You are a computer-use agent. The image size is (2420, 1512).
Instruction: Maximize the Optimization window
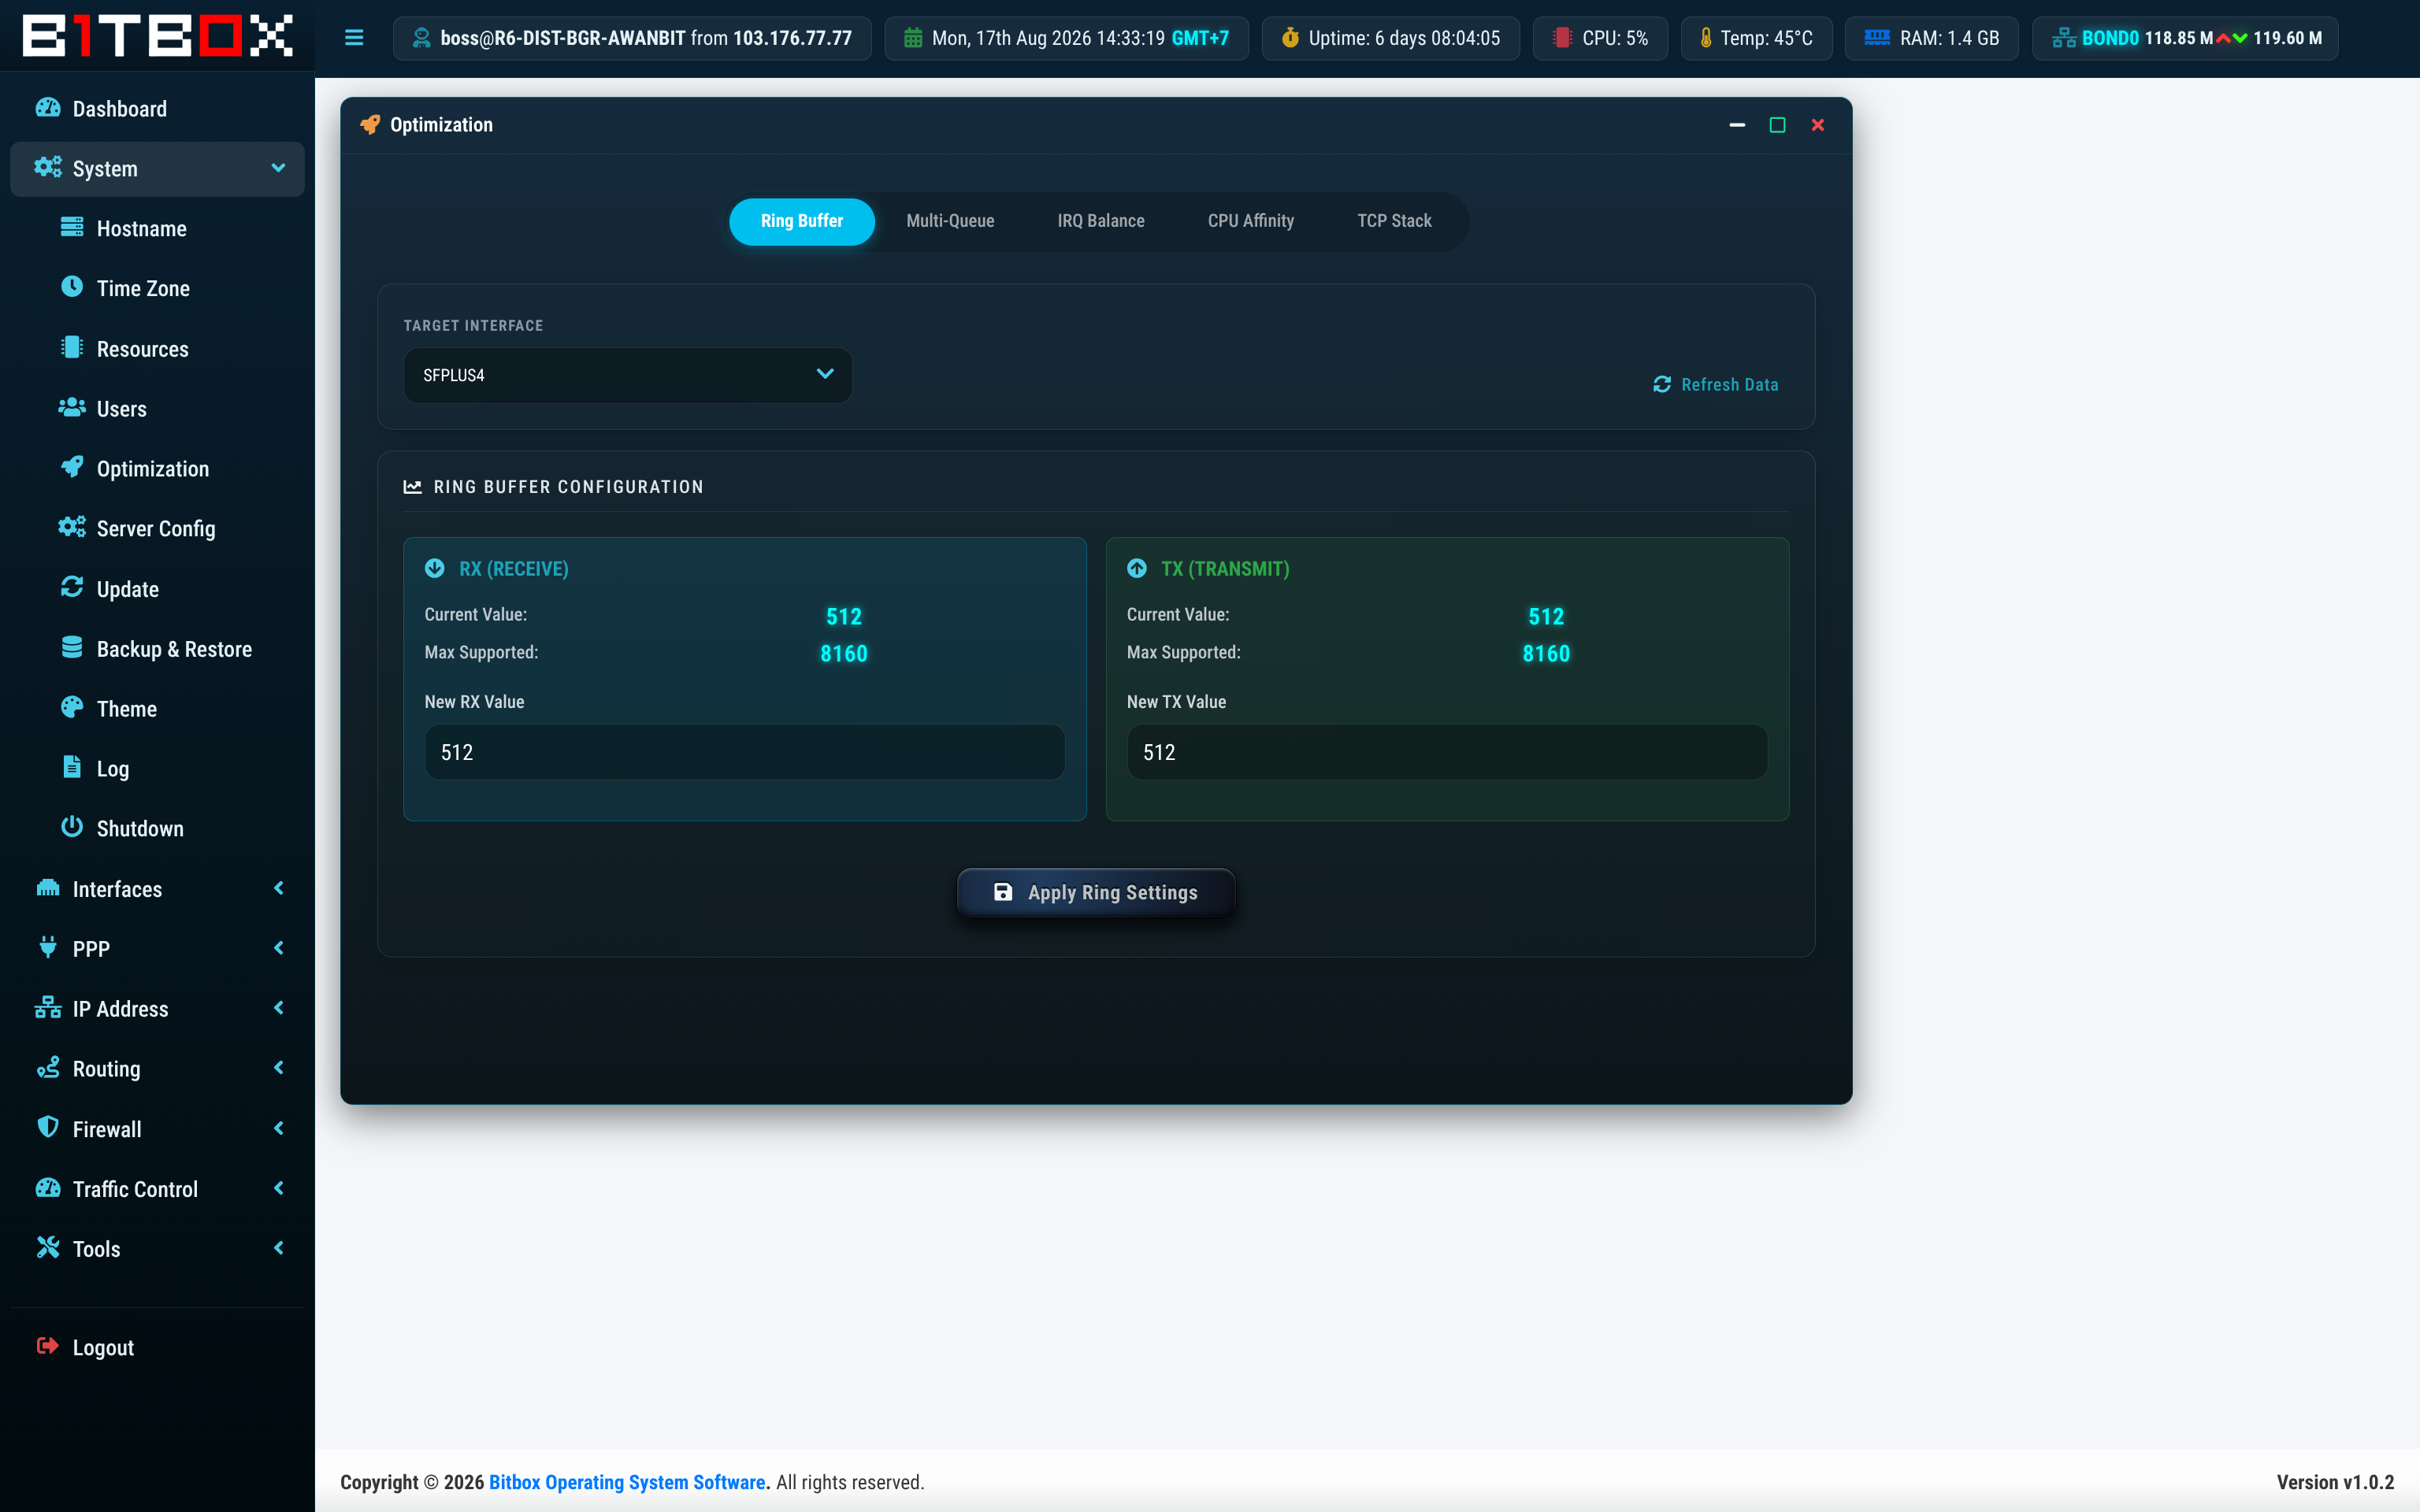(1777, 125)
